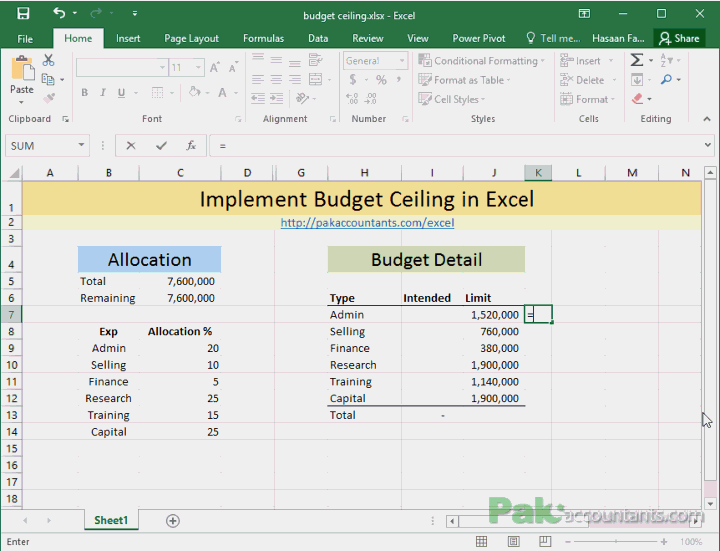
Task: Toggle Italic formatting
Action: tap(103, 93)
